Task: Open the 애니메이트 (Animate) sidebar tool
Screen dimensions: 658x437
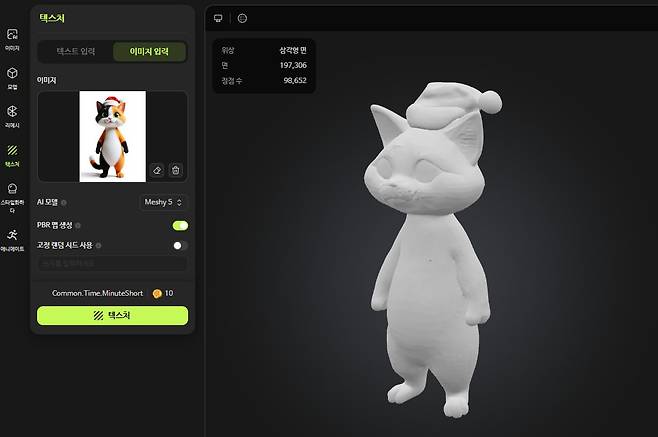Action: [x=12, y=238]
